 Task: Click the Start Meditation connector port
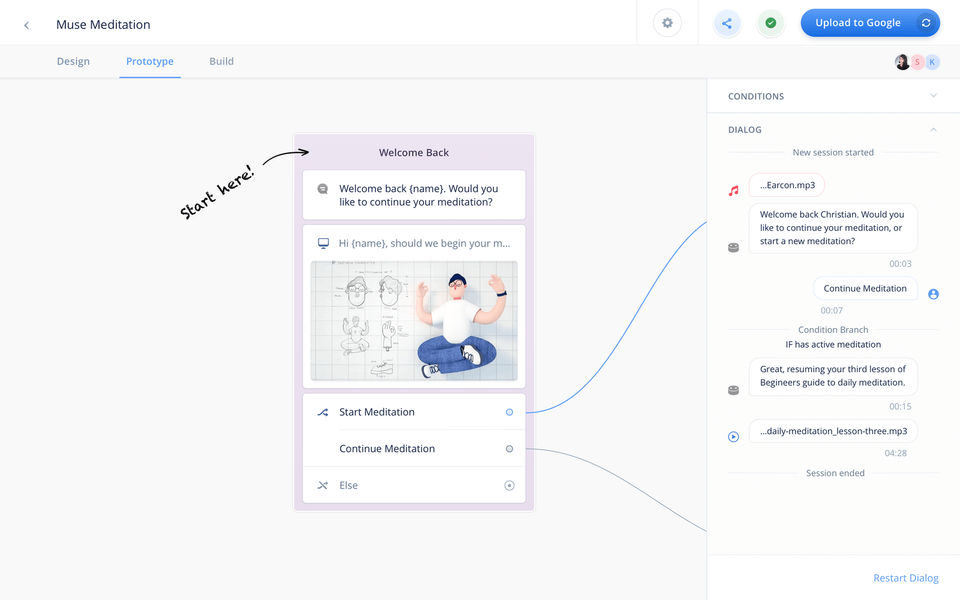click(x=509, y=412)
